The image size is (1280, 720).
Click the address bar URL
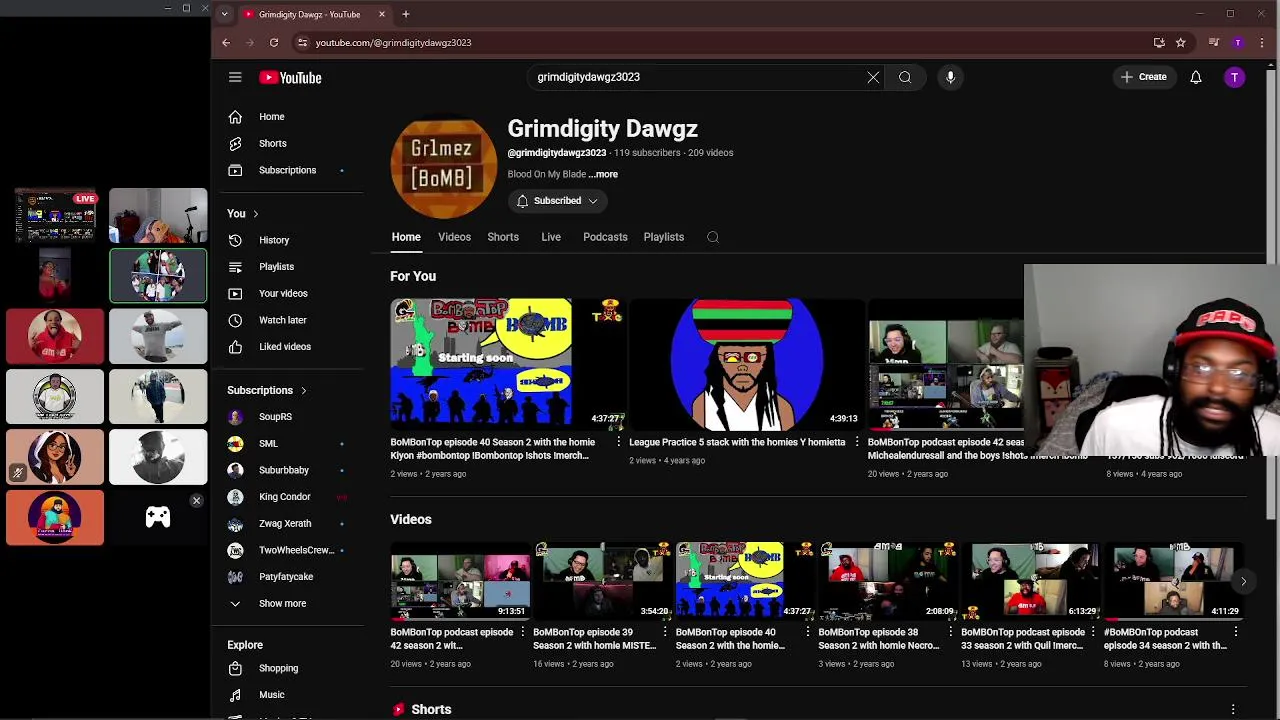coord(393,42)
